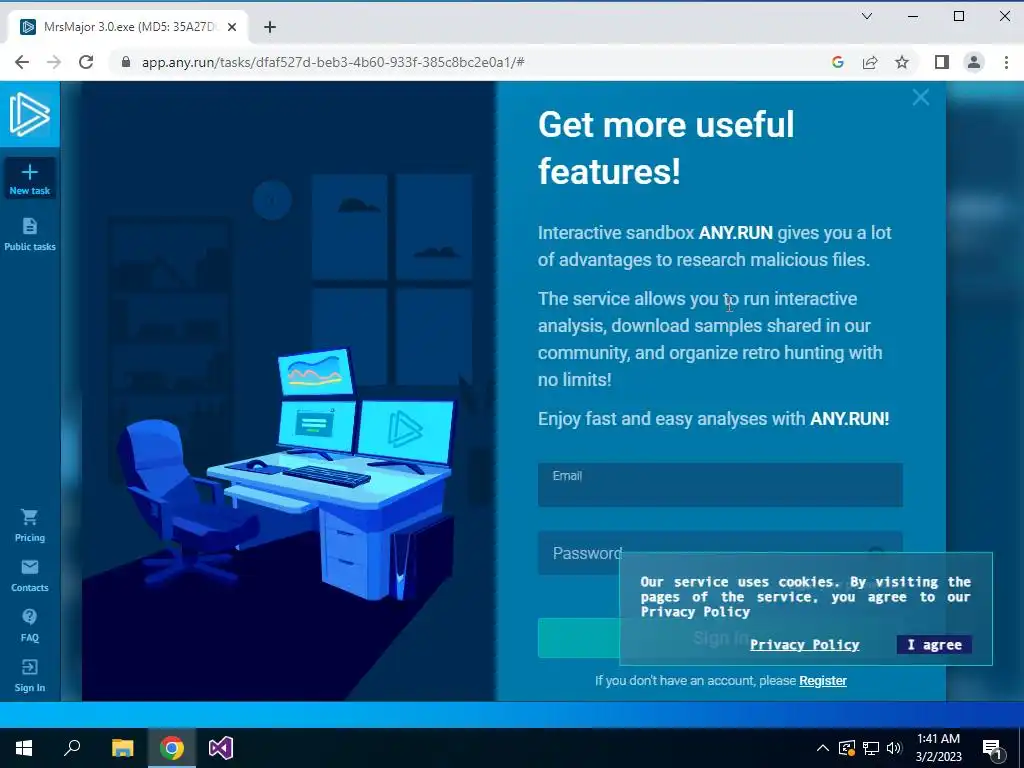Open Public tasks in sidebar
The height and width of the screenshot is (768, 1024).
pyautogui.click(x=29, y=234)
